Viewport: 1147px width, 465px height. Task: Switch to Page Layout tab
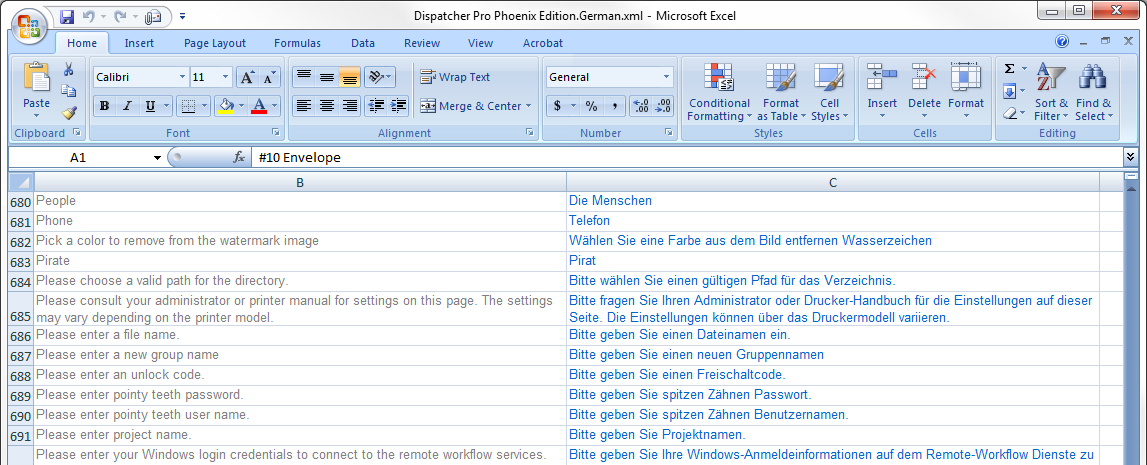pos(215,43)
